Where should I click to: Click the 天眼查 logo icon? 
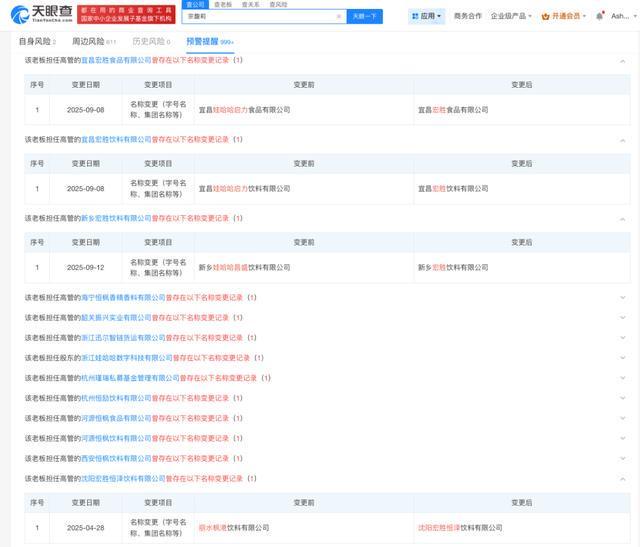click(19, 15)
